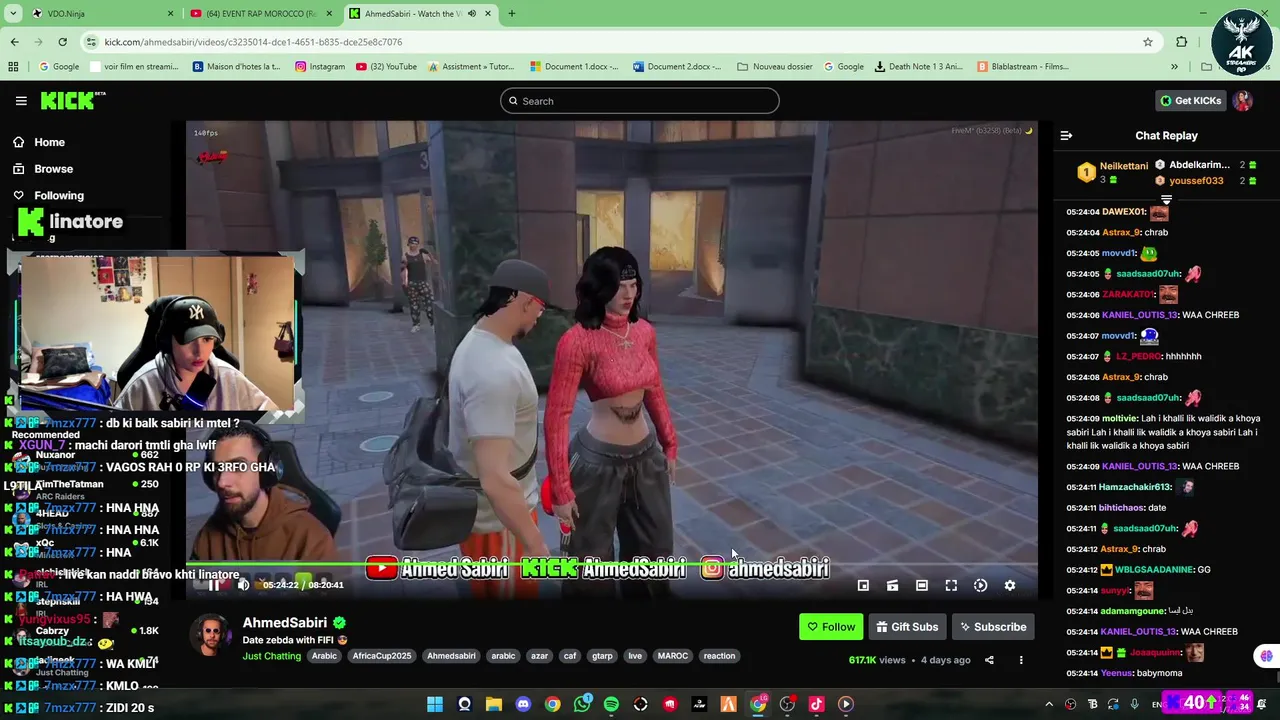Open picture-in-picture mini player
1280x720 pixels.
(x=863, y=585)
